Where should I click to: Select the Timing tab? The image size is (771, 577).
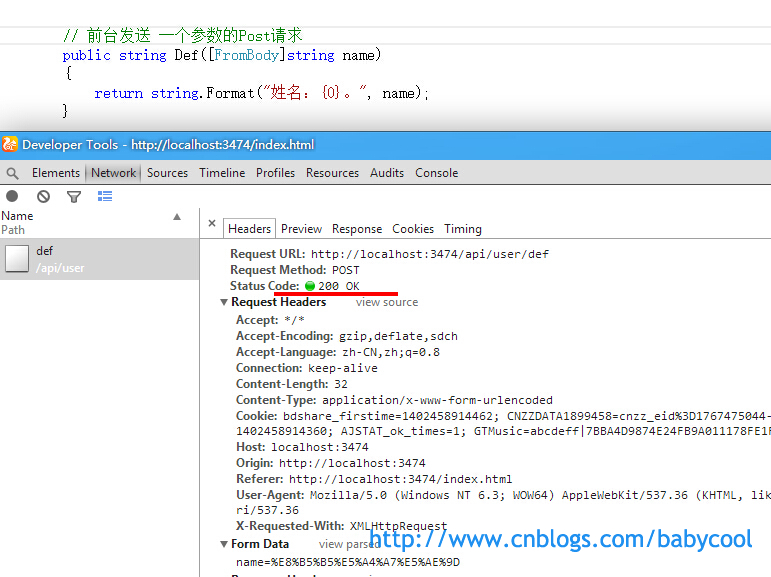point(463,229)
